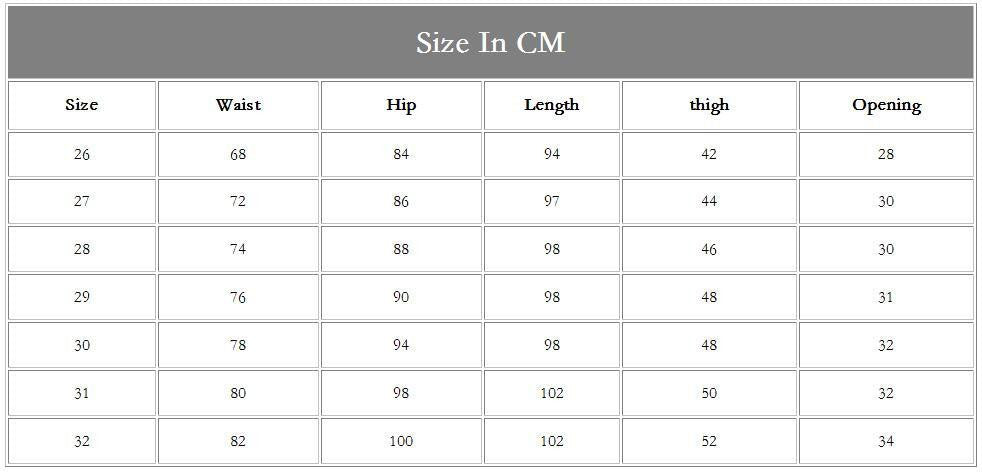The image size is (982, 473).
Task: Click hip value 90
Action: (x=401, y=297)
